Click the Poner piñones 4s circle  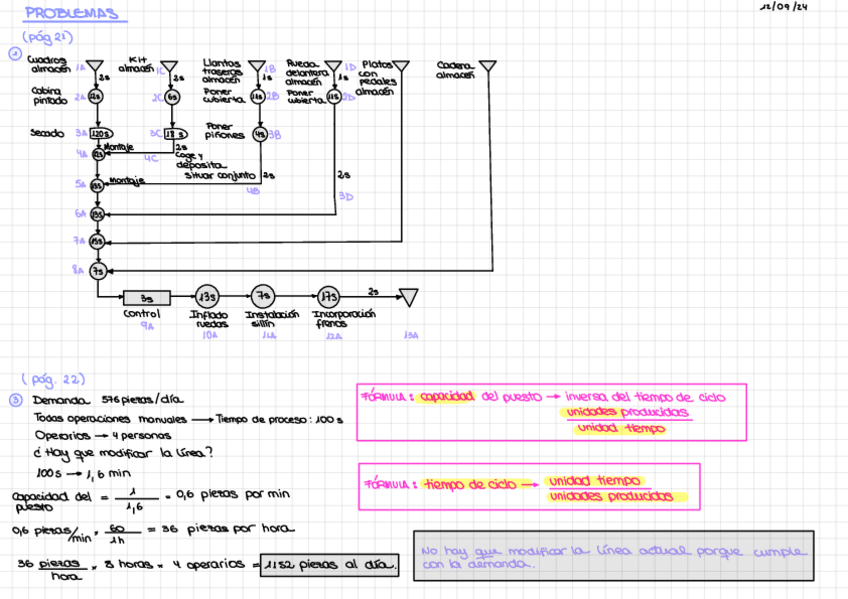point(259,134)
